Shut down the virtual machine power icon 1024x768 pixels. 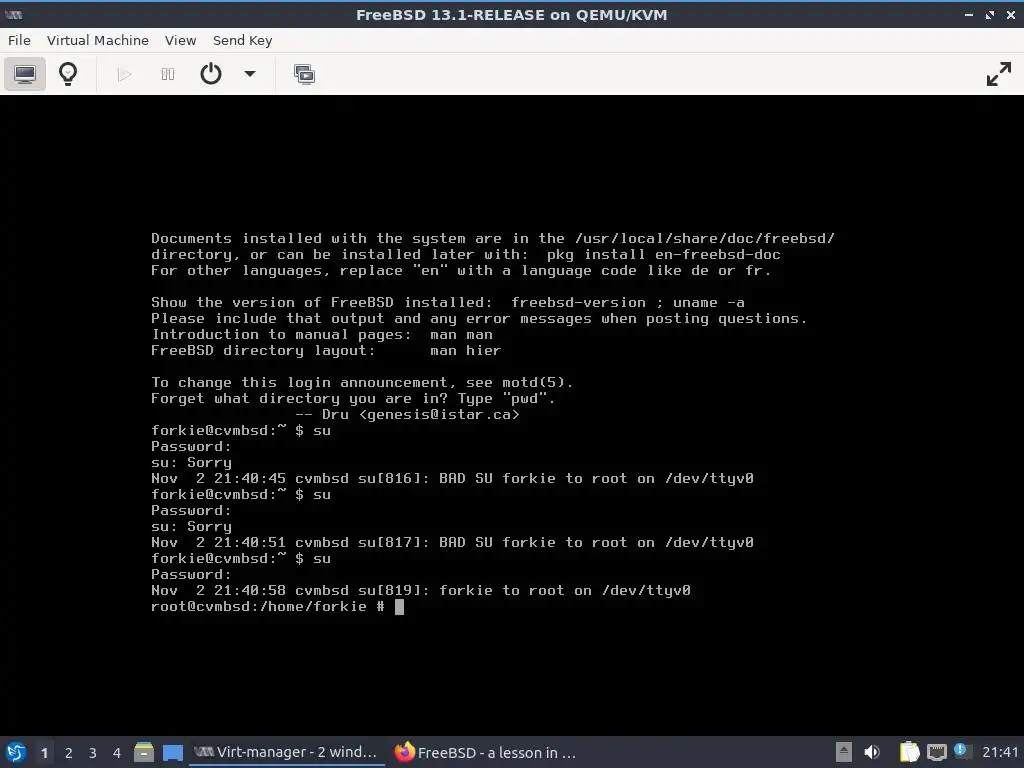click(x=210, y=74)
